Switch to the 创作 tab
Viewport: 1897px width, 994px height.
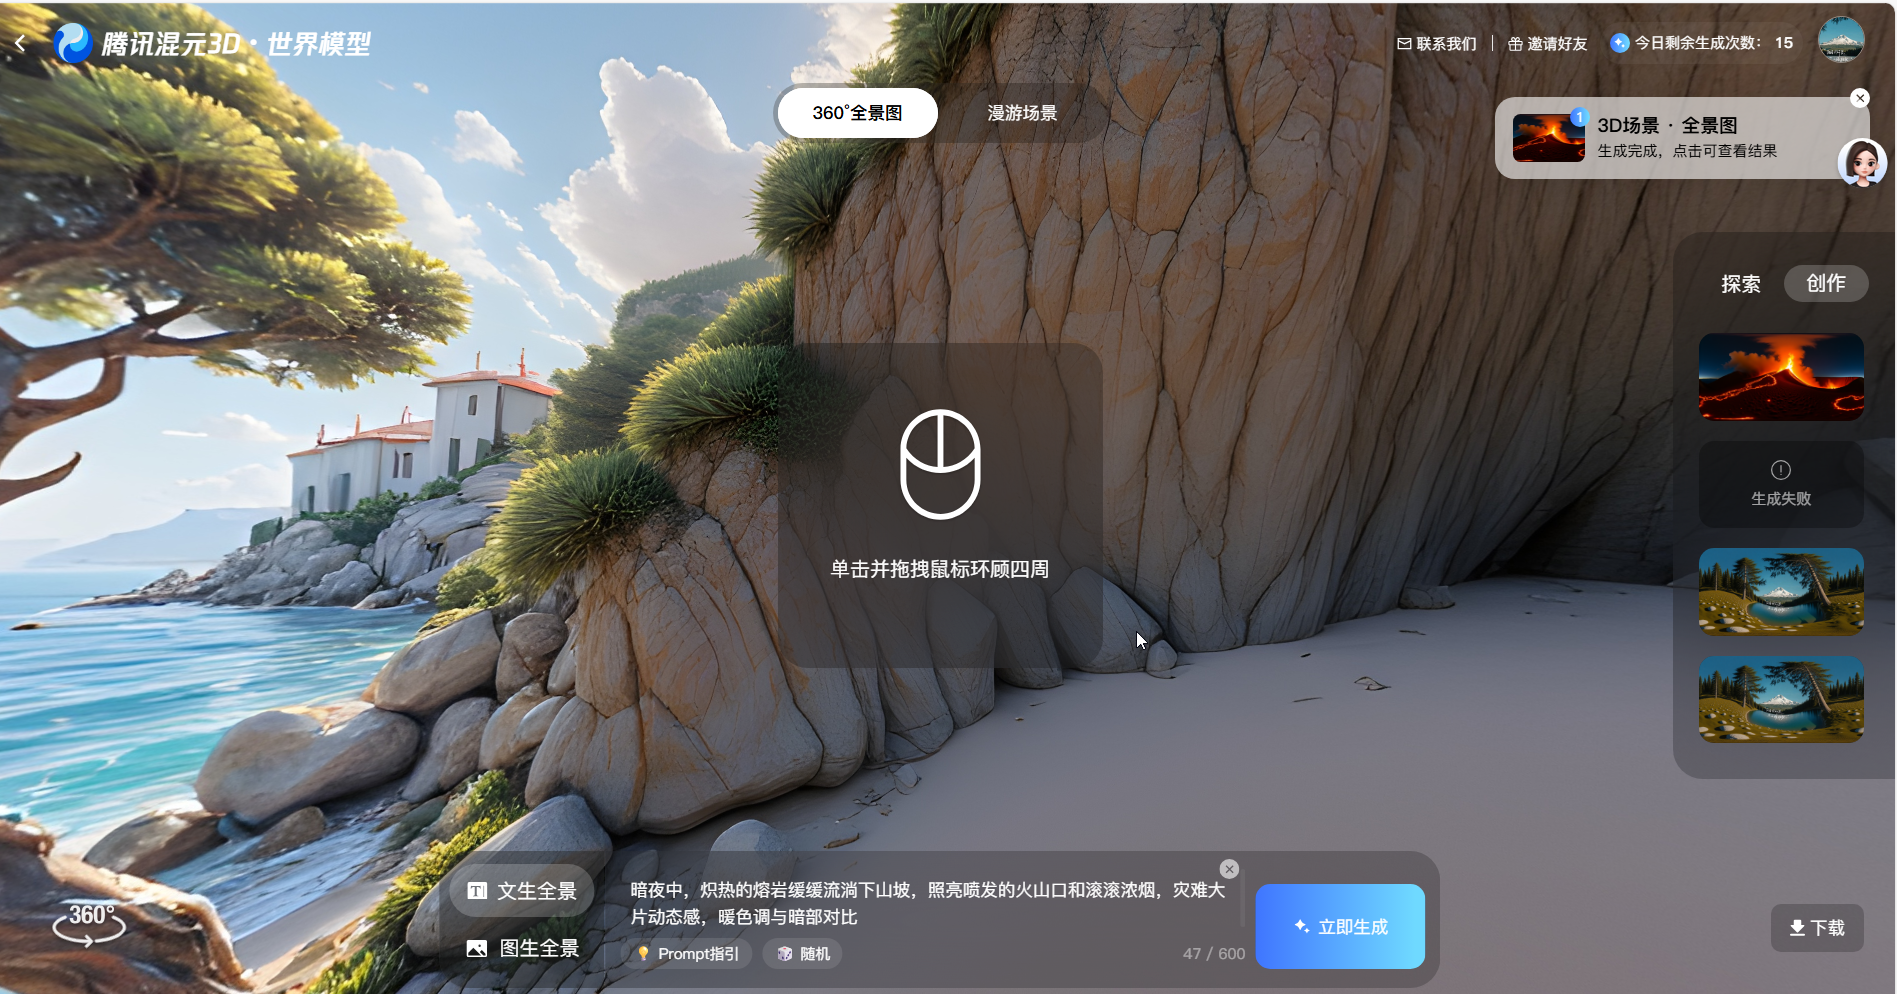[1826, 283]
